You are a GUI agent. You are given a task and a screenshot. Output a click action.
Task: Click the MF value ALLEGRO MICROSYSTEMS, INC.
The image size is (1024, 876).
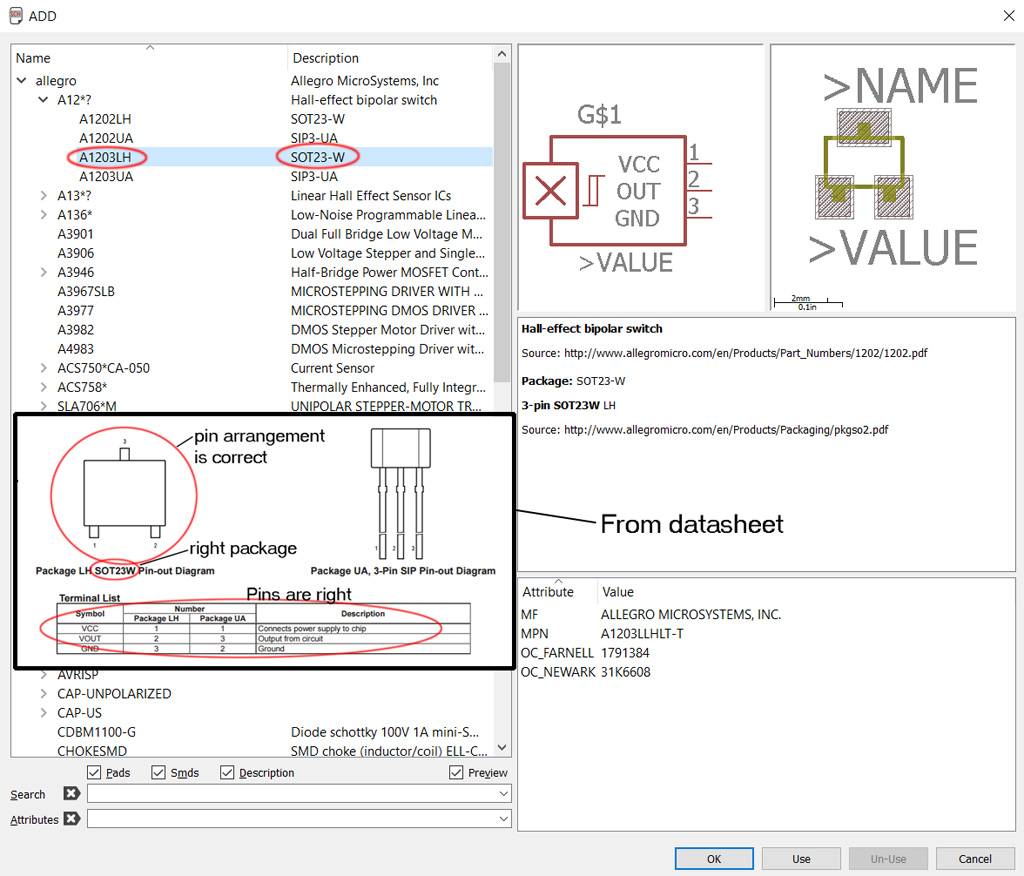coord(691,614)
